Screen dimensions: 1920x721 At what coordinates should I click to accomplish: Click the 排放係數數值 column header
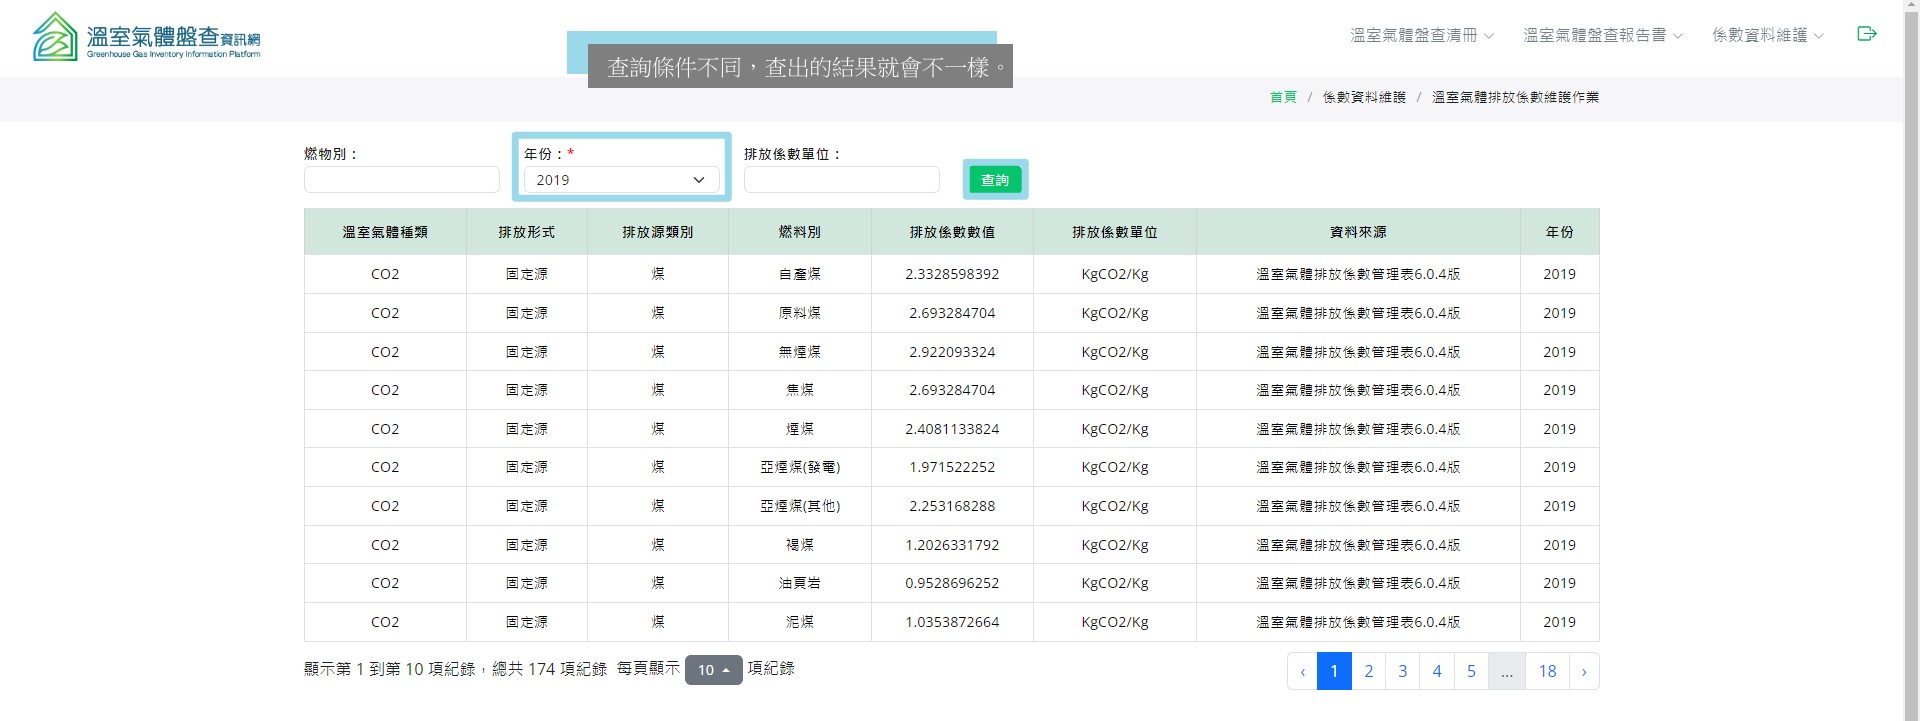(x=952, y=232)
